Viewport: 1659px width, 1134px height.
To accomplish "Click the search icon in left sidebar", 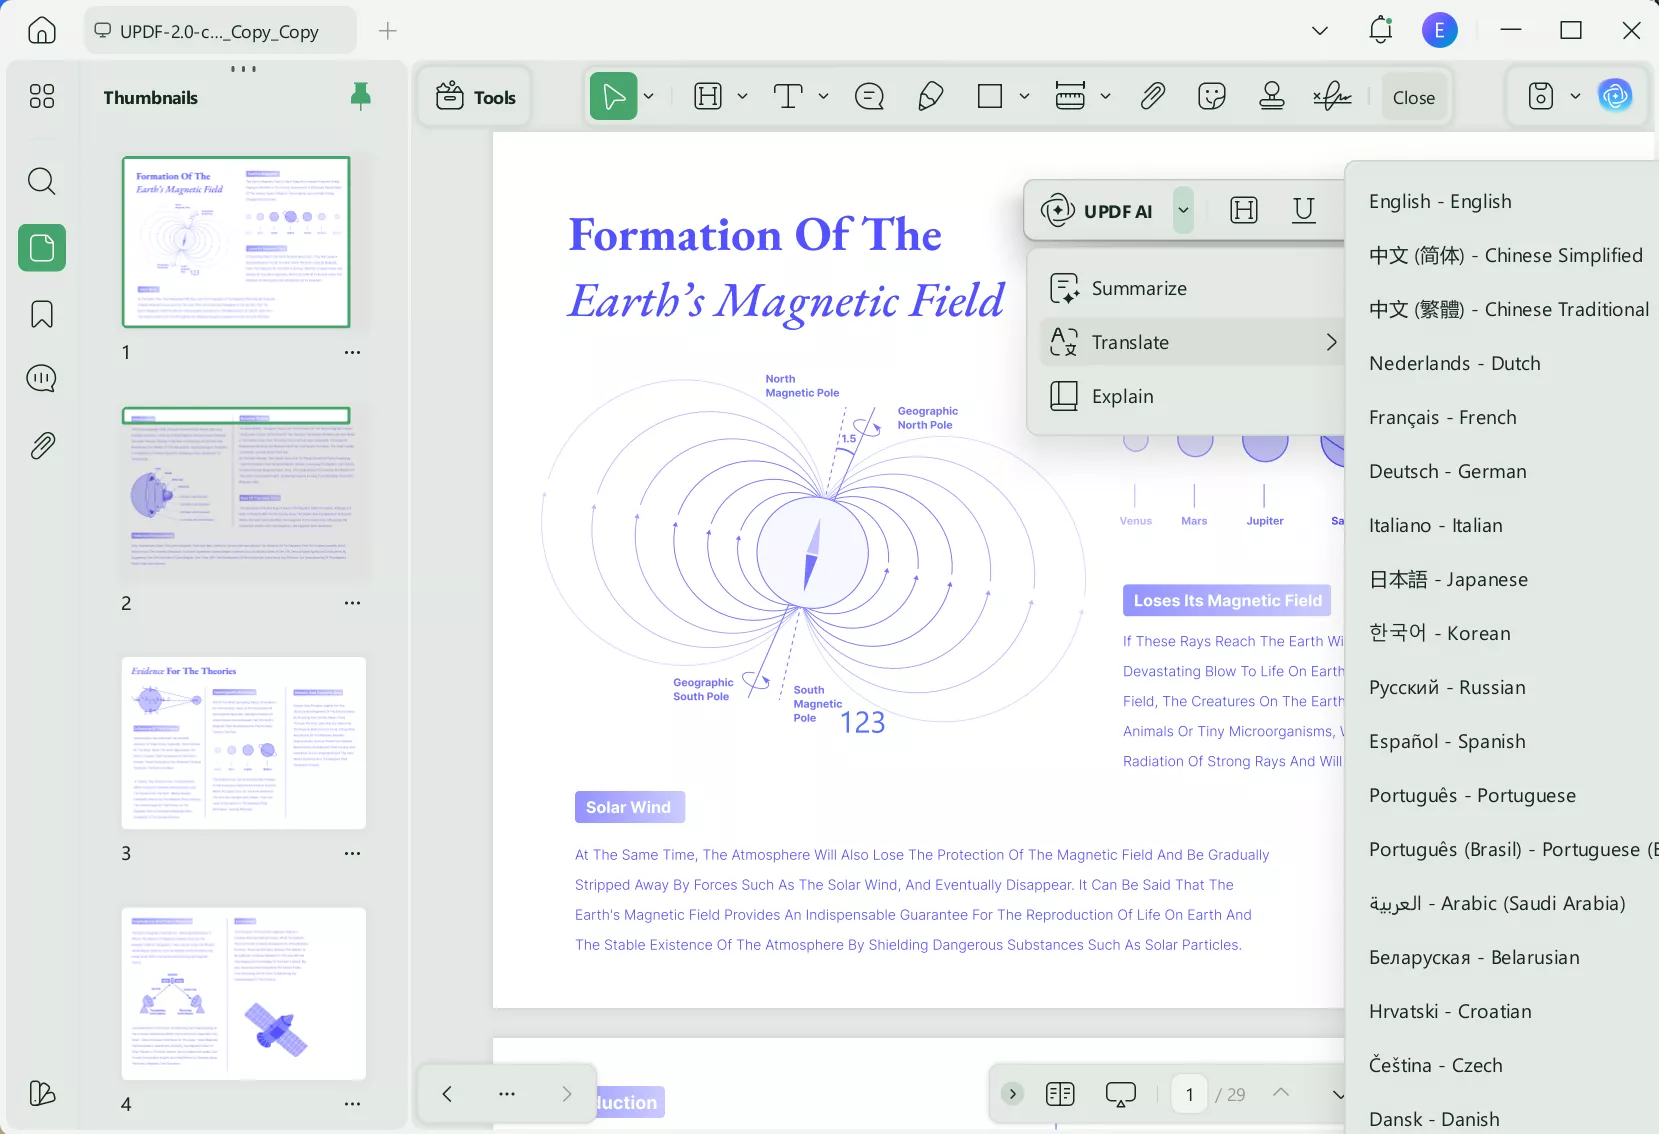I will point(41,181).
